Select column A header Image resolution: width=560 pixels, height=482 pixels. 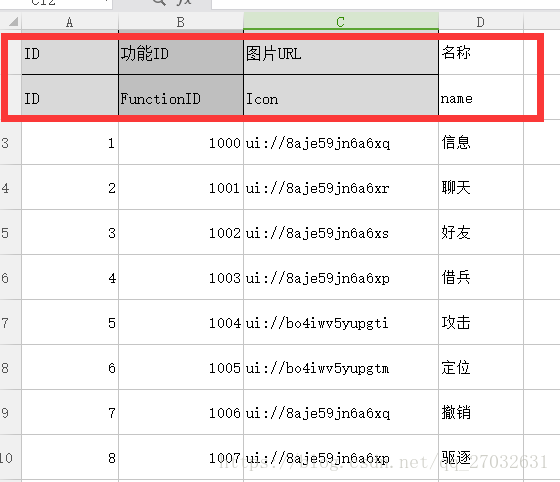[x=70, y=22]
